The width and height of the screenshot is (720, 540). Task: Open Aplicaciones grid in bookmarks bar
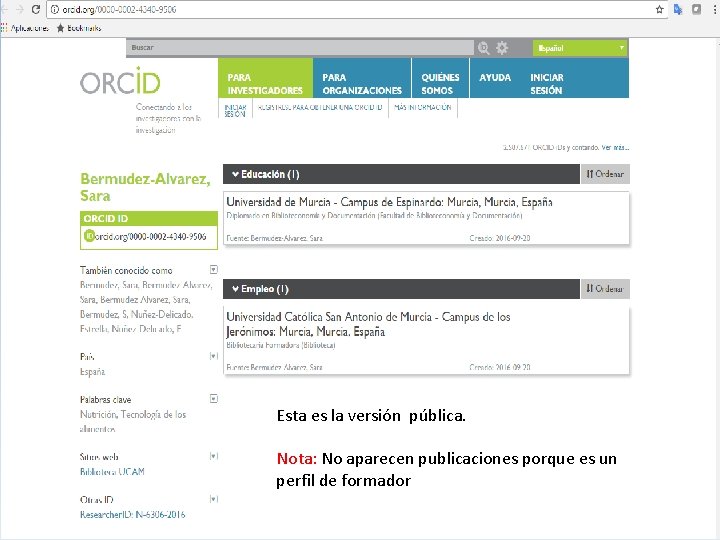tap(25, 28)
